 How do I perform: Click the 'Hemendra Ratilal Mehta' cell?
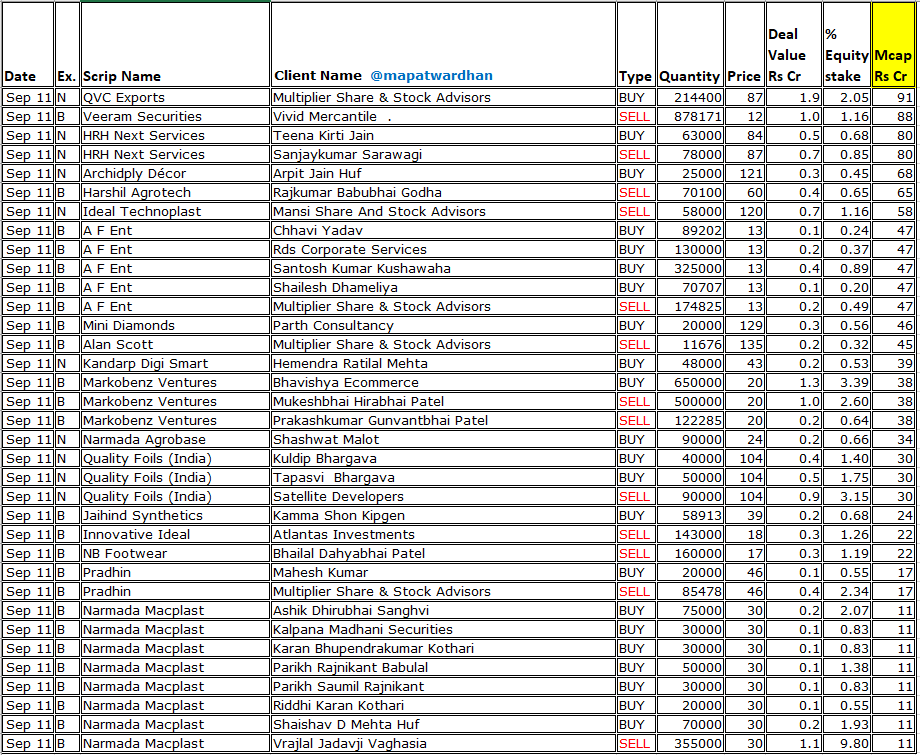coord(443,364)
